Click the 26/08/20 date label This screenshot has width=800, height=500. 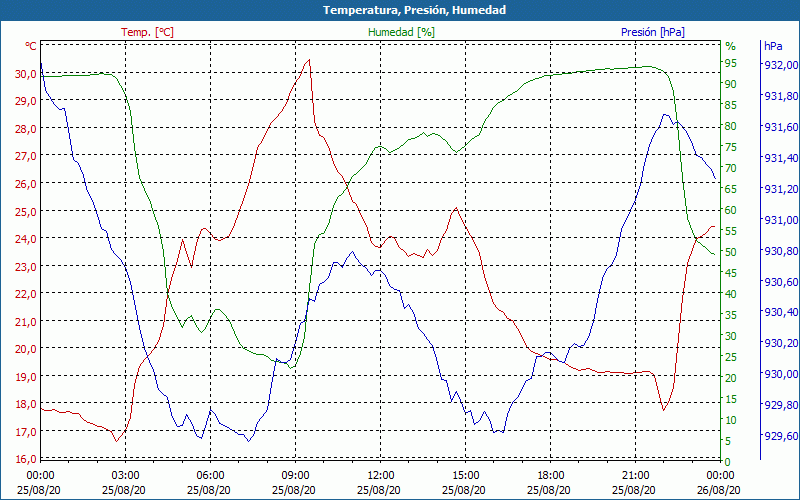coord(718,490)
